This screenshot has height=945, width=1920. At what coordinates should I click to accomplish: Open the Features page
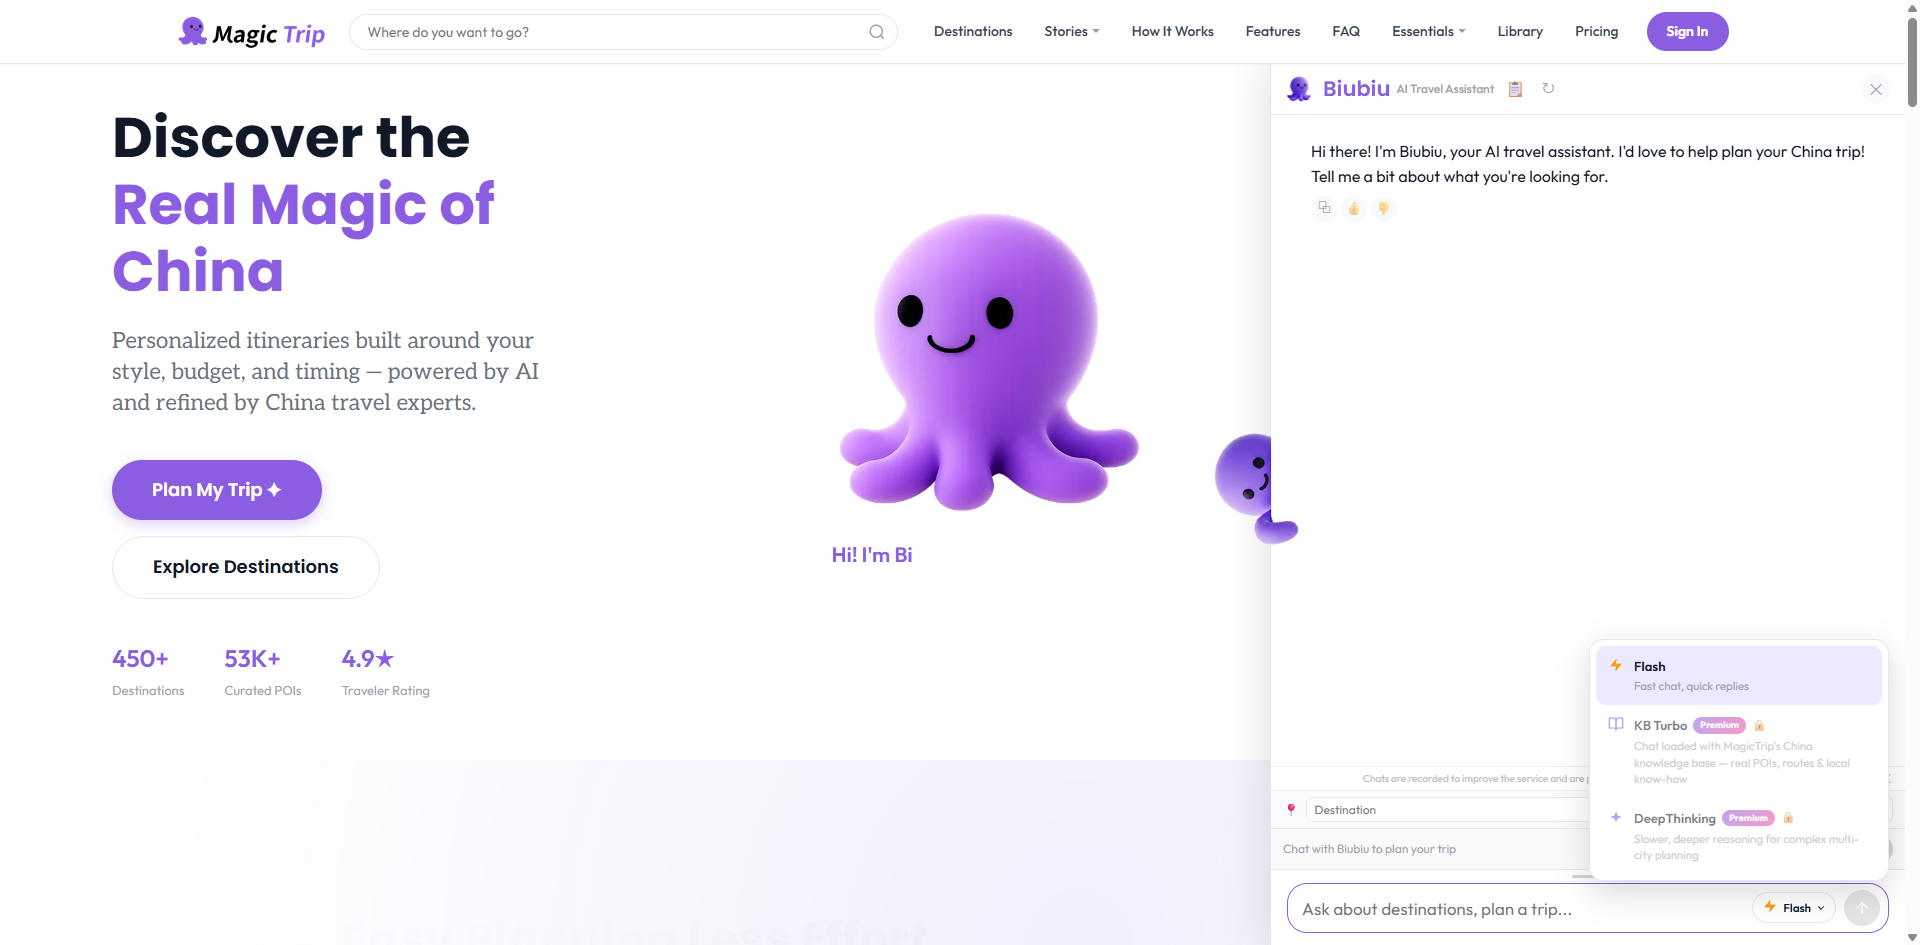pos(1273,32)
